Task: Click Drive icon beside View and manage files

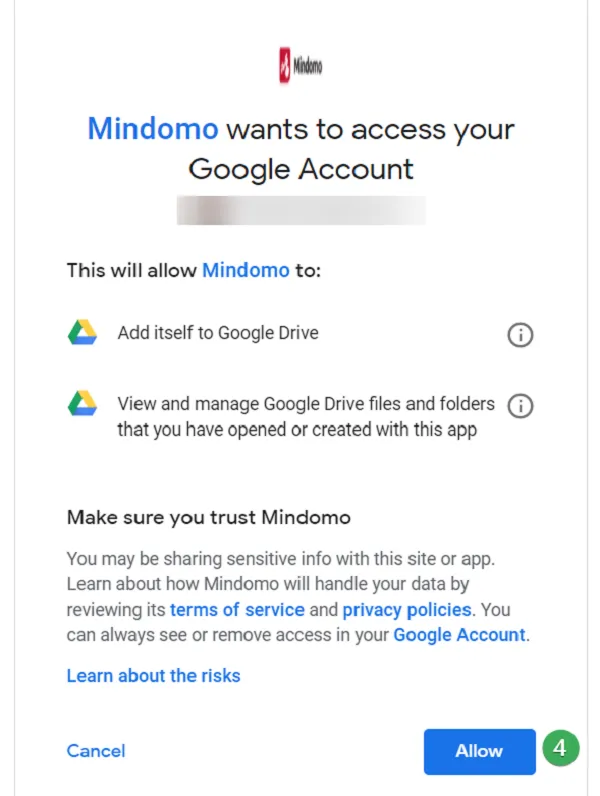Action: [82, 403]
